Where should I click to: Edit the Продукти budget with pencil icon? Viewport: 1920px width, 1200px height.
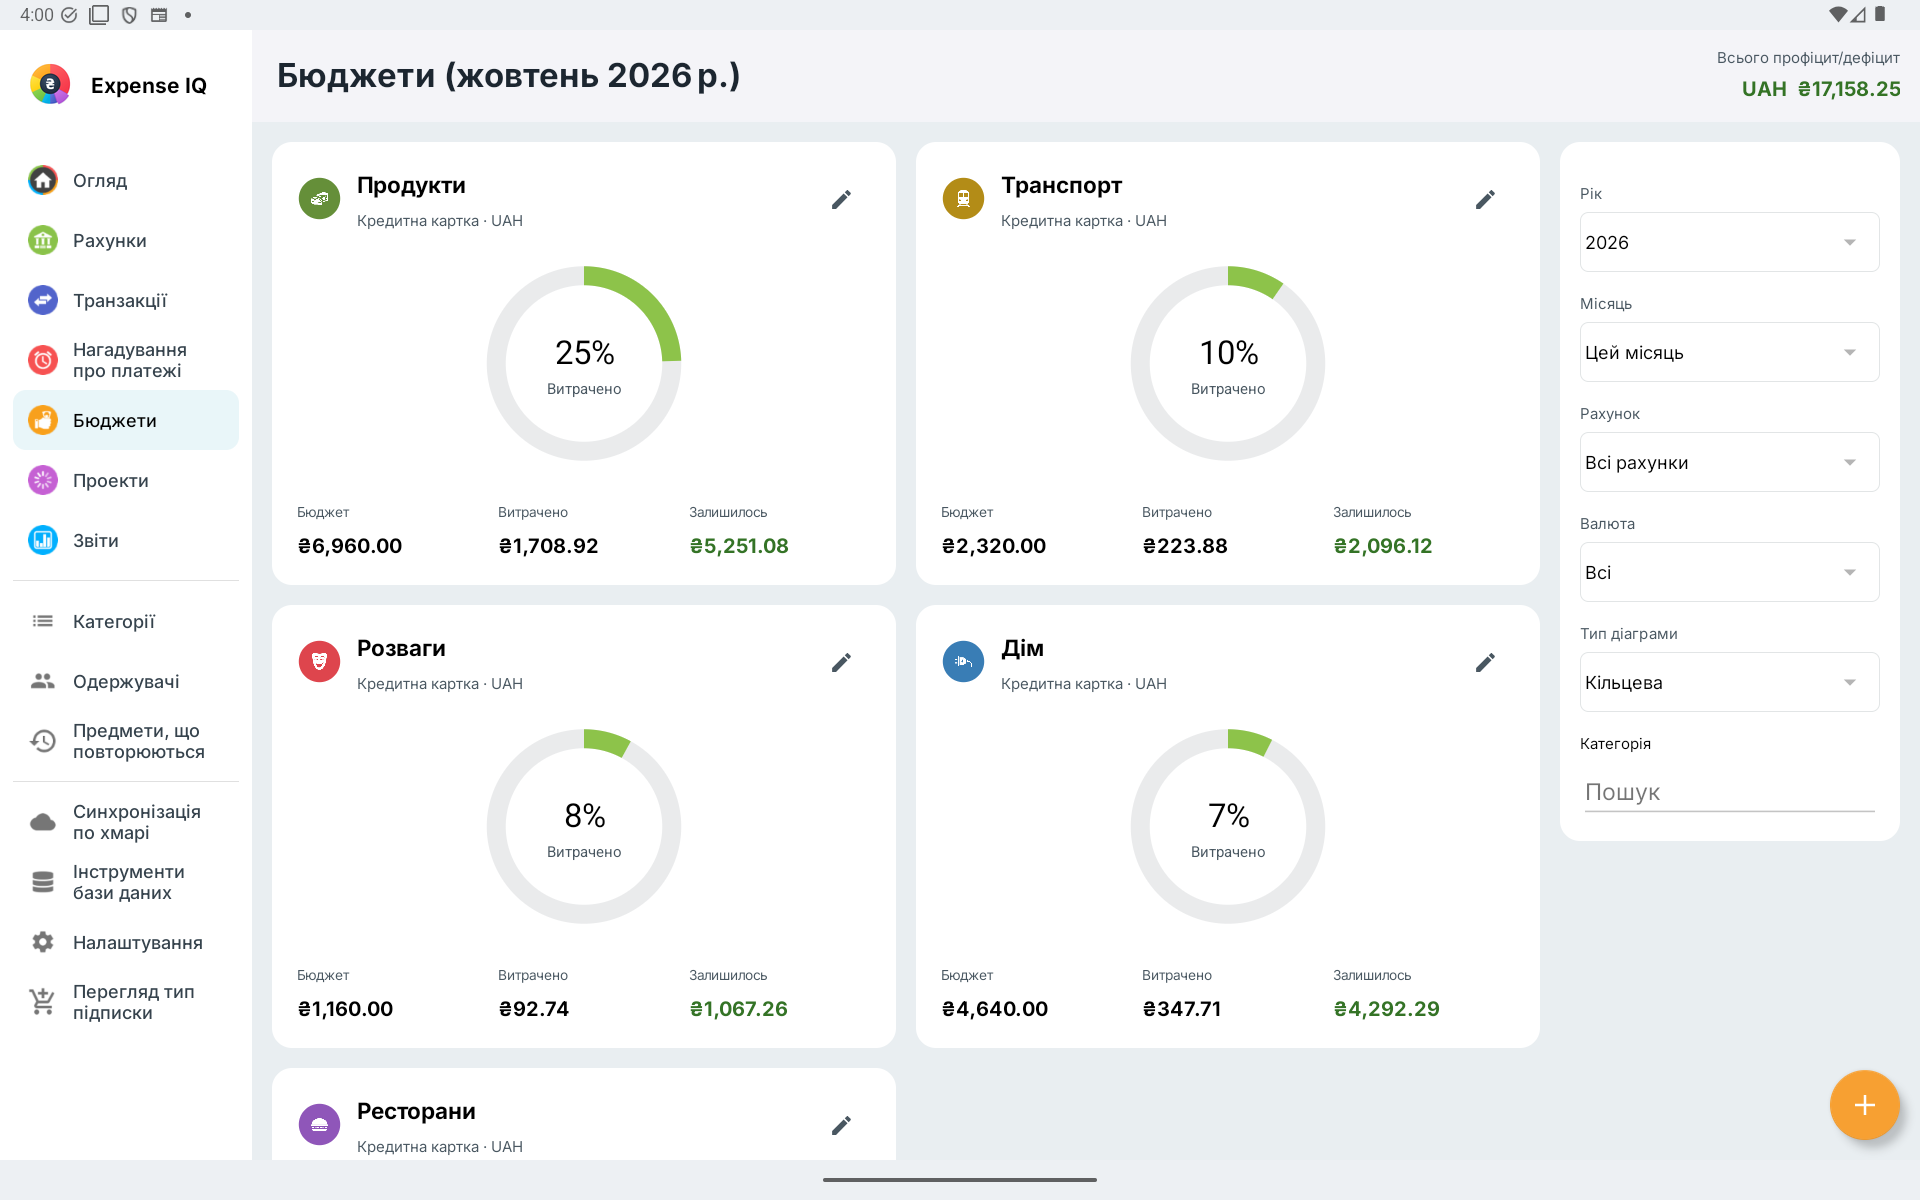(841, 200)
